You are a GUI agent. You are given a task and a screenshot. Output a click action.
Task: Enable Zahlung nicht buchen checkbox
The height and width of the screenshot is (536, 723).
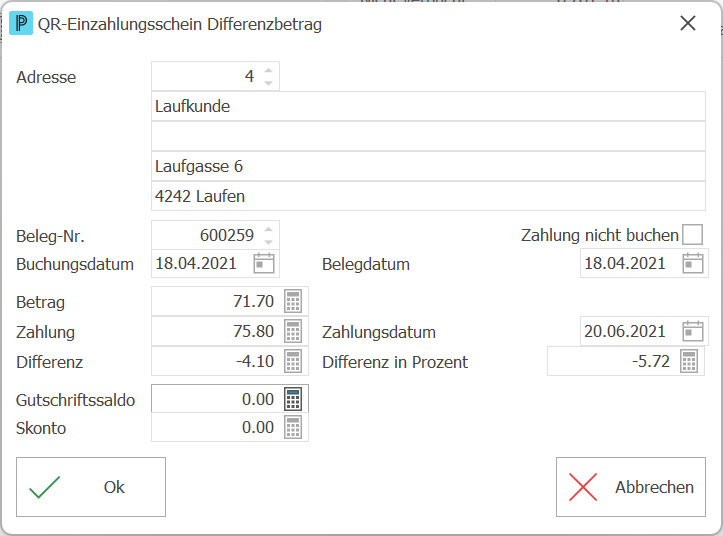(693, 234)
